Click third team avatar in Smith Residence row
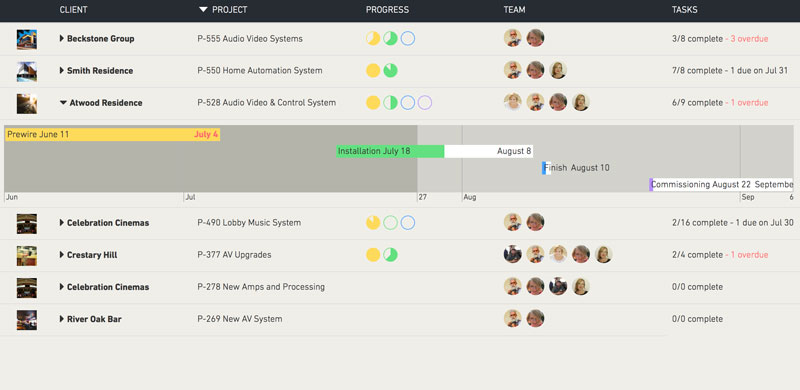The image size is (800, 390). [558, 70]
